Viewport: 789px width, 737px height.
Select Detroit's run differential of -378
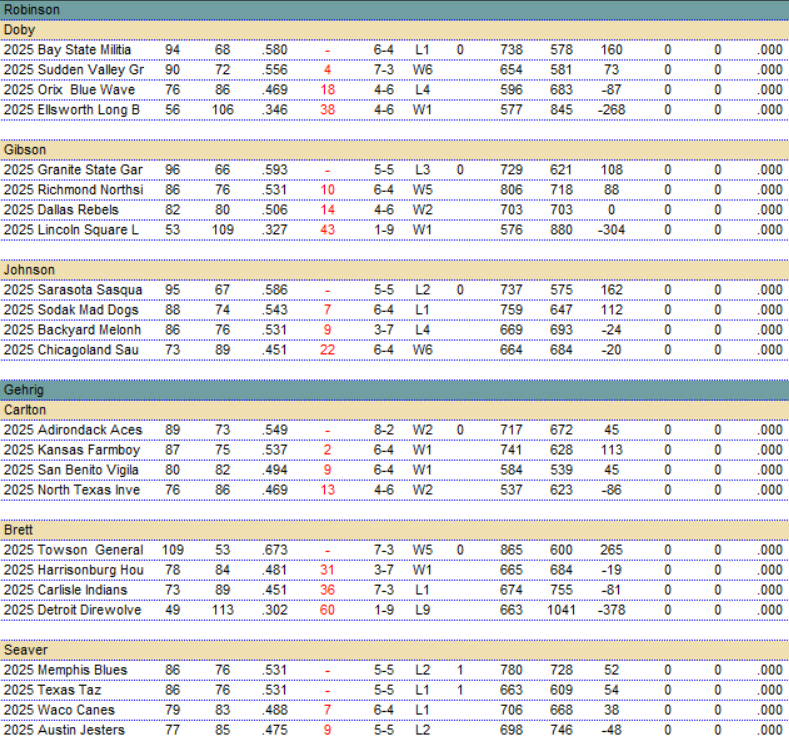pyautogui.click(x=611, y=610)
